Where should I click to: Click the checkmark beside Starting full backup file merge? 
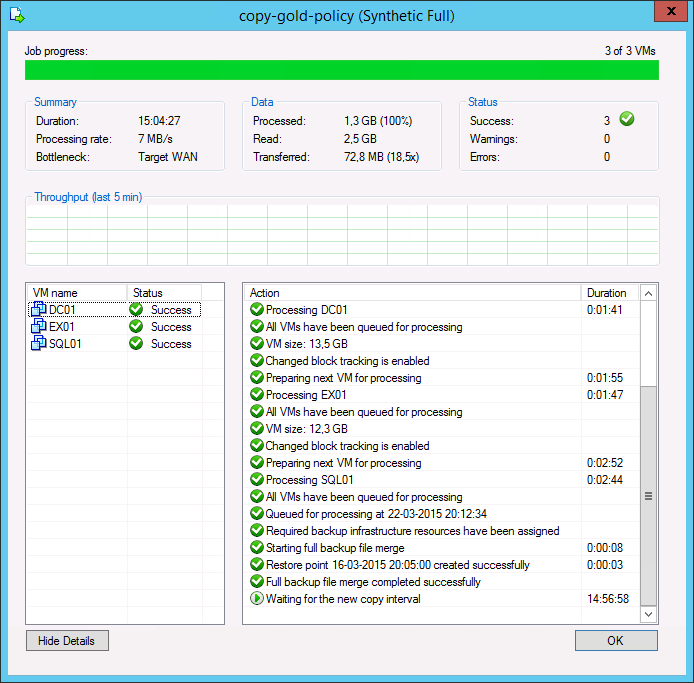coord(257,548)
